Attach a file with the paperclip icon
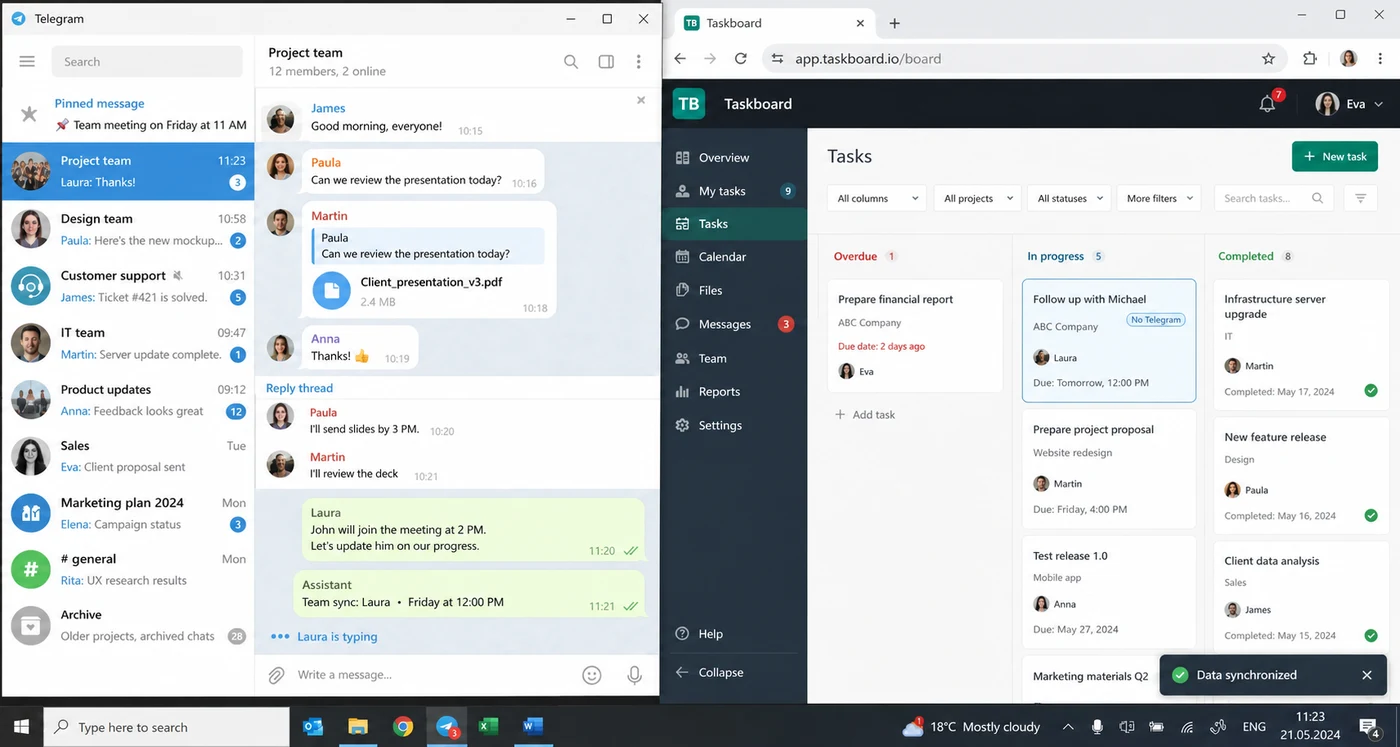This screenshot has width=1400, height=747. click(277, 675)
